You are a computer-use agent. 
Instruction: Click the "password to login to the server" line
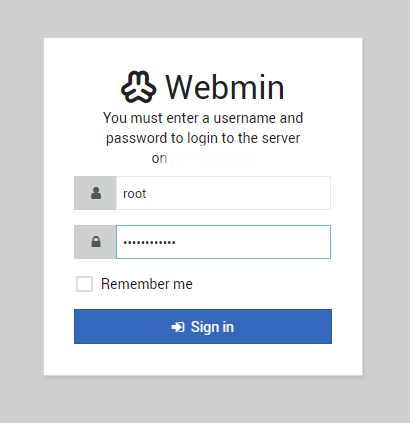[203, 138]
